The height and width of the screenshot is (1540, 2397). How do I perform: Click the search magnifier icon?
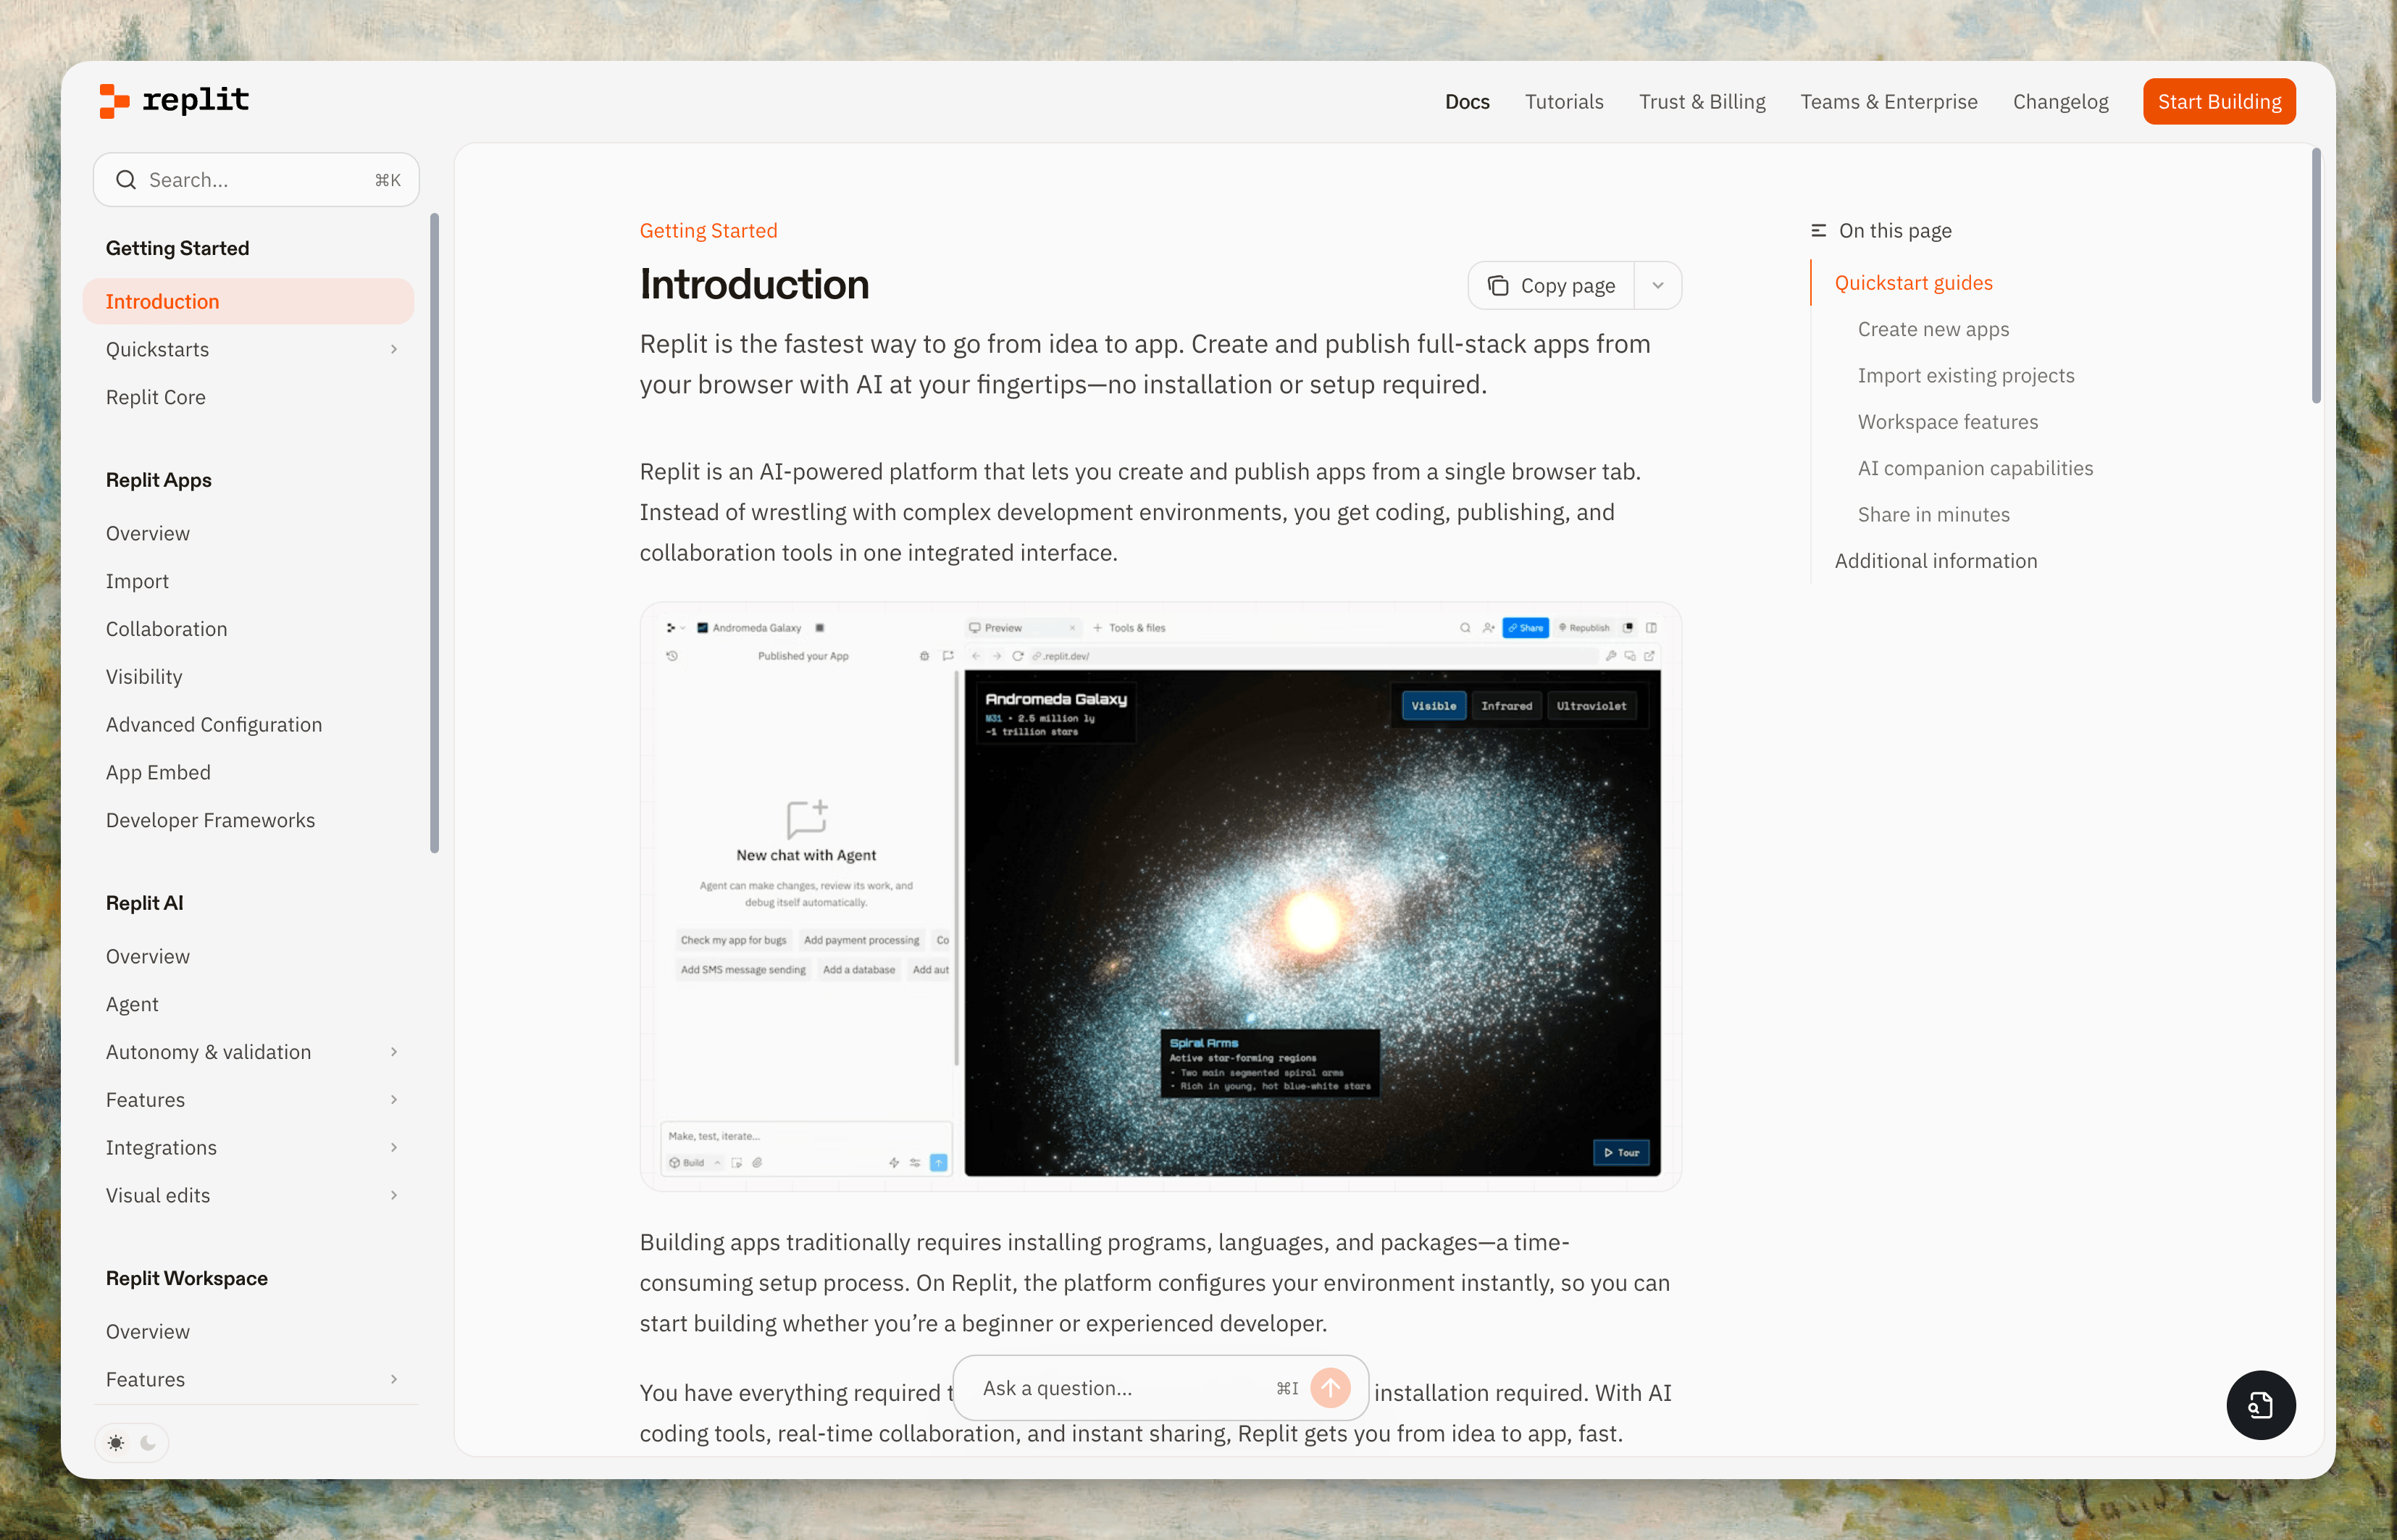(x=126, y=180)
